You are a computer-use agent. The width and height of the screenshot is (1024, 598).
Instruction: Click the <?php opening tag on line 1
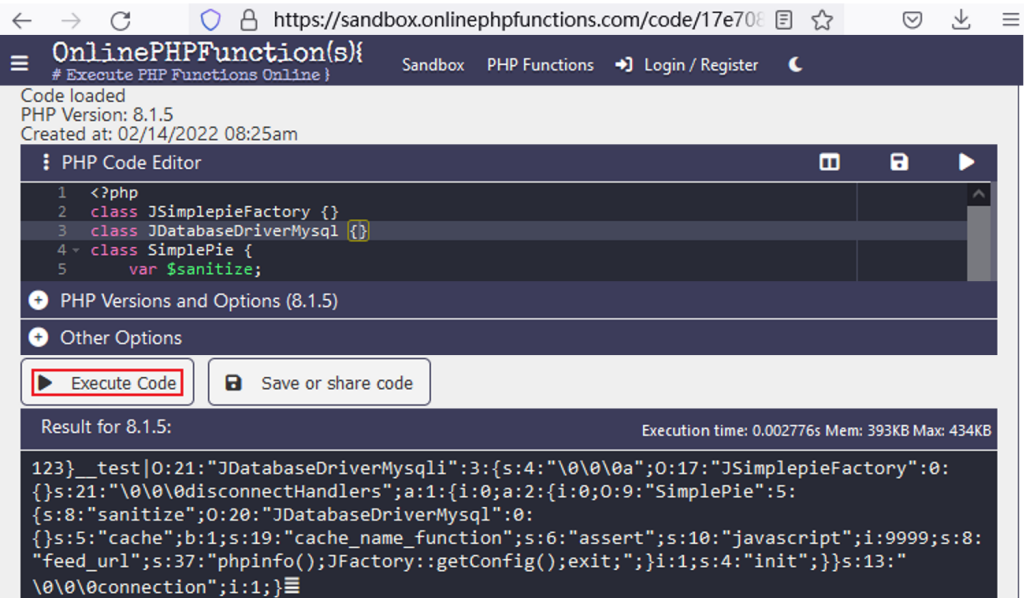click(114, 193)
